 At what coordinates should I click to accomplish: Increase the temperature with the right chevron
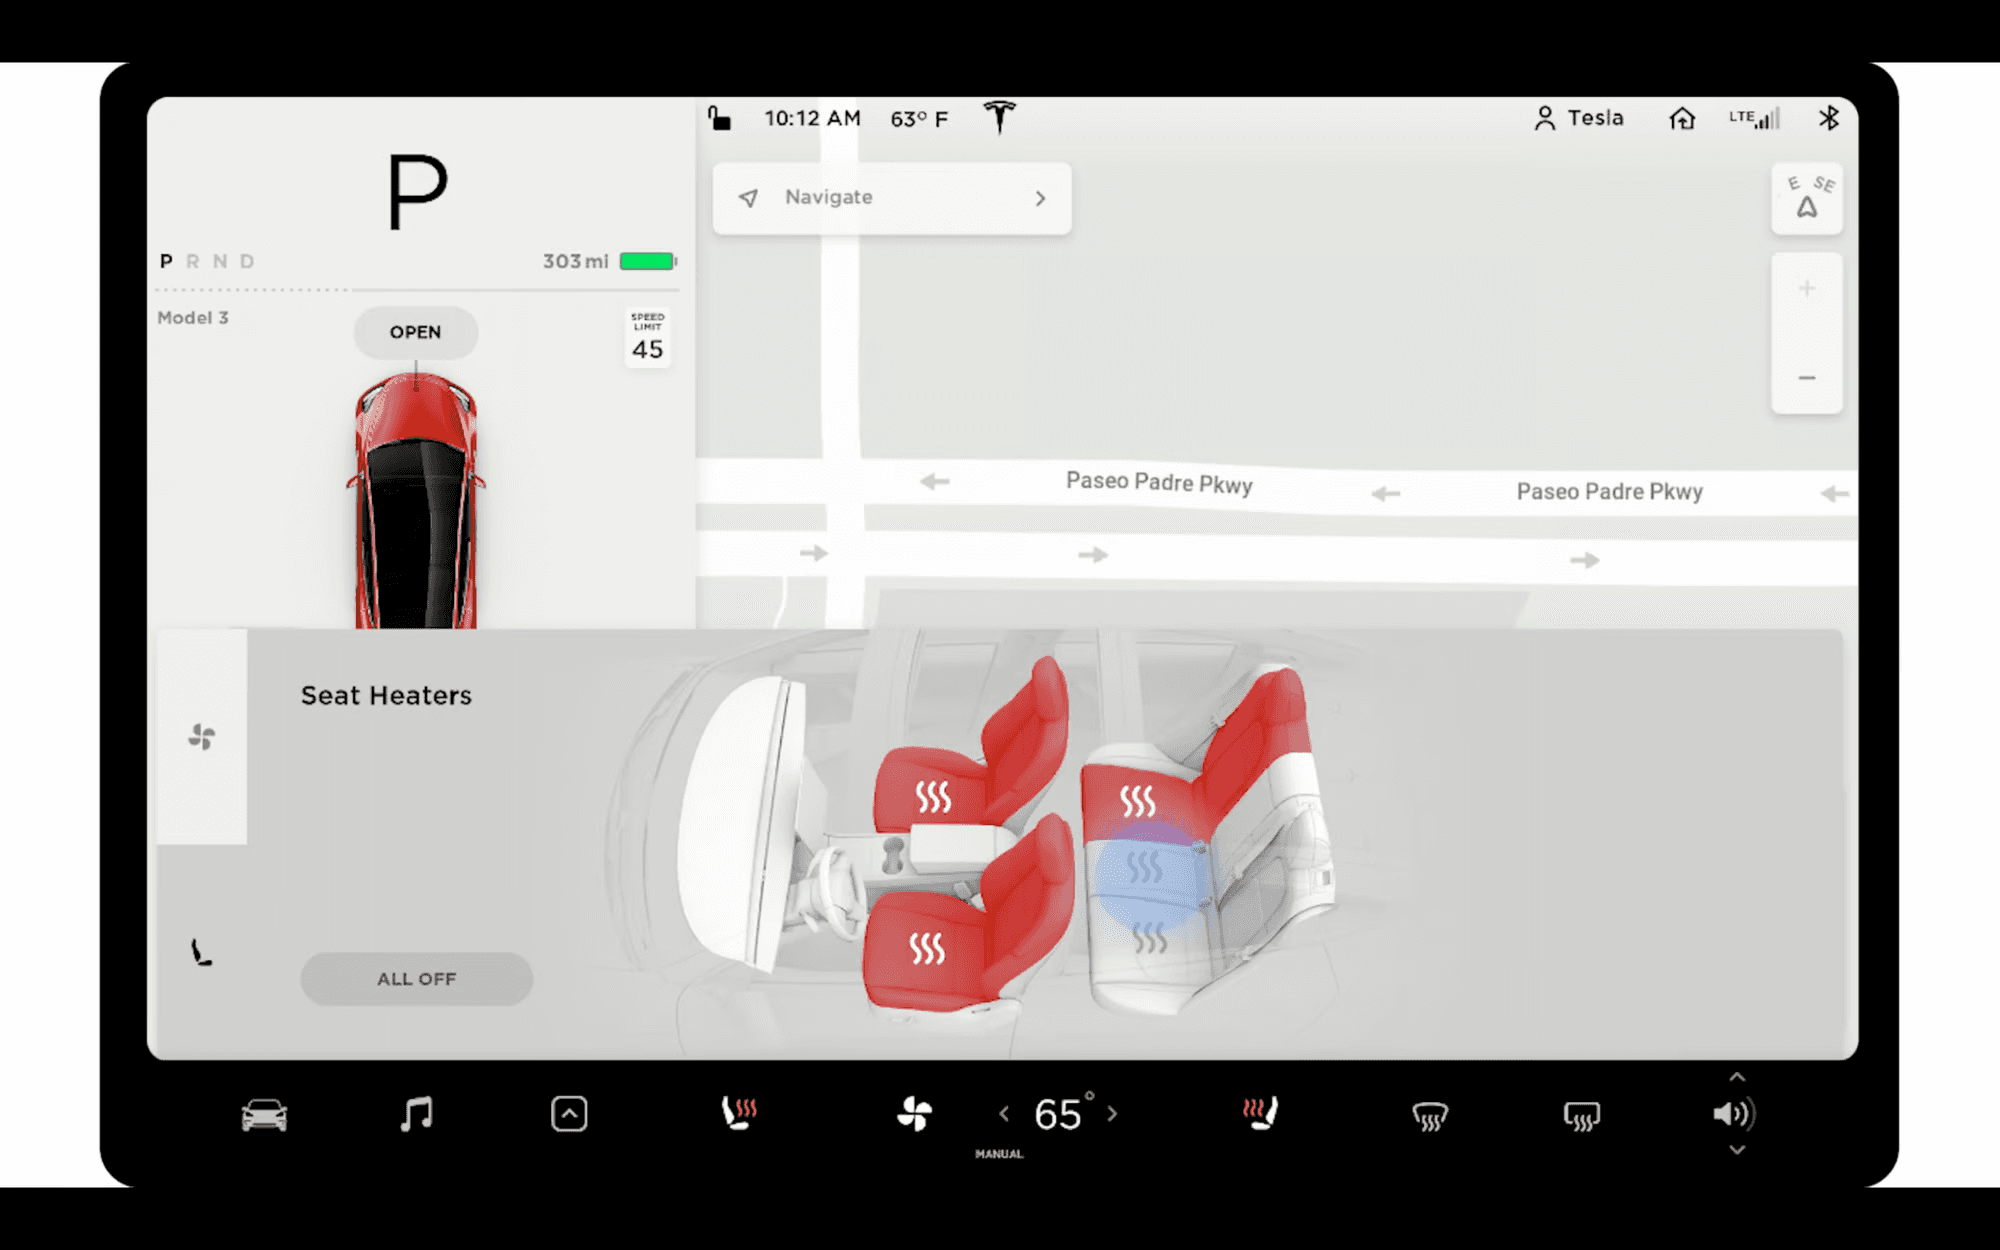pyautogui.click(x=1112, y=1114)
